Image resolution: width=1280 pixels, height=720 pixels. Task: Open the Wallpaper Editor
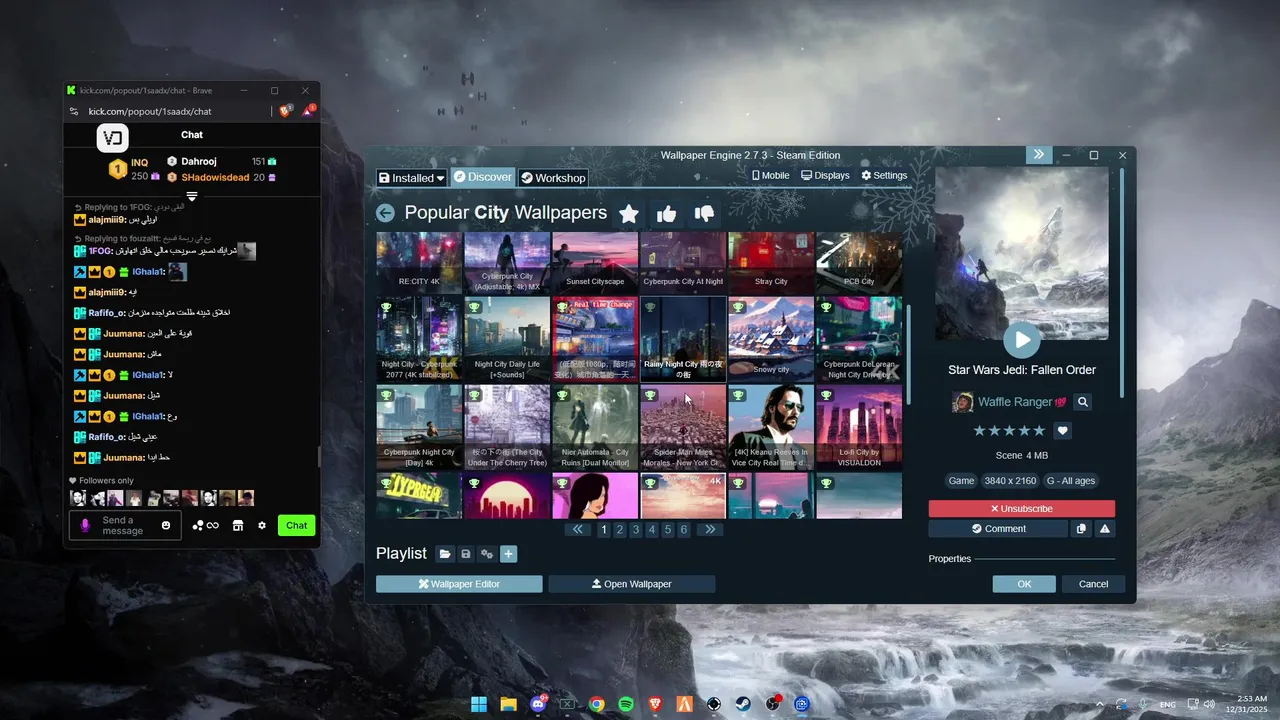459,584
